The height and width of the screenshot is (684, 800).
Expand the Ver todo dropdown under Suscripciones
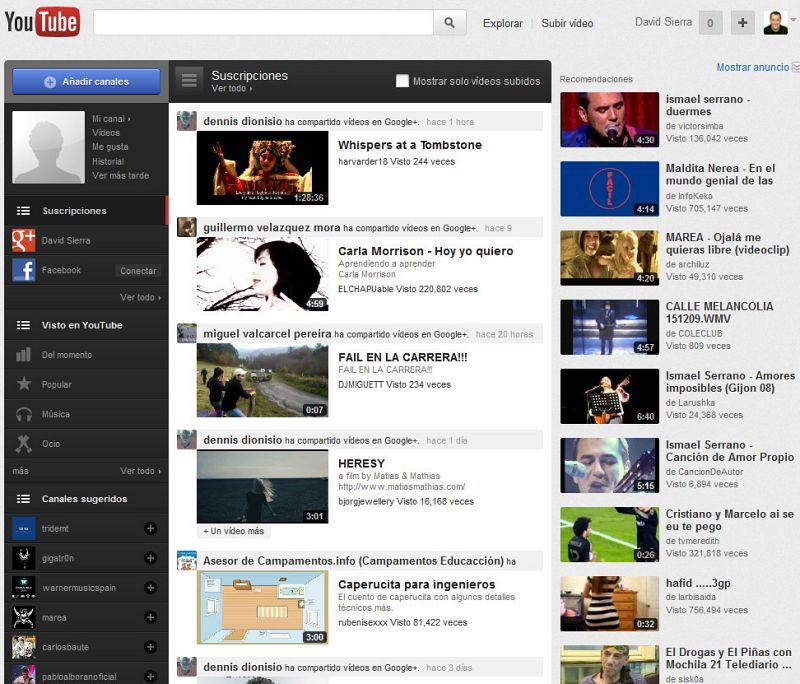[231, 89]
